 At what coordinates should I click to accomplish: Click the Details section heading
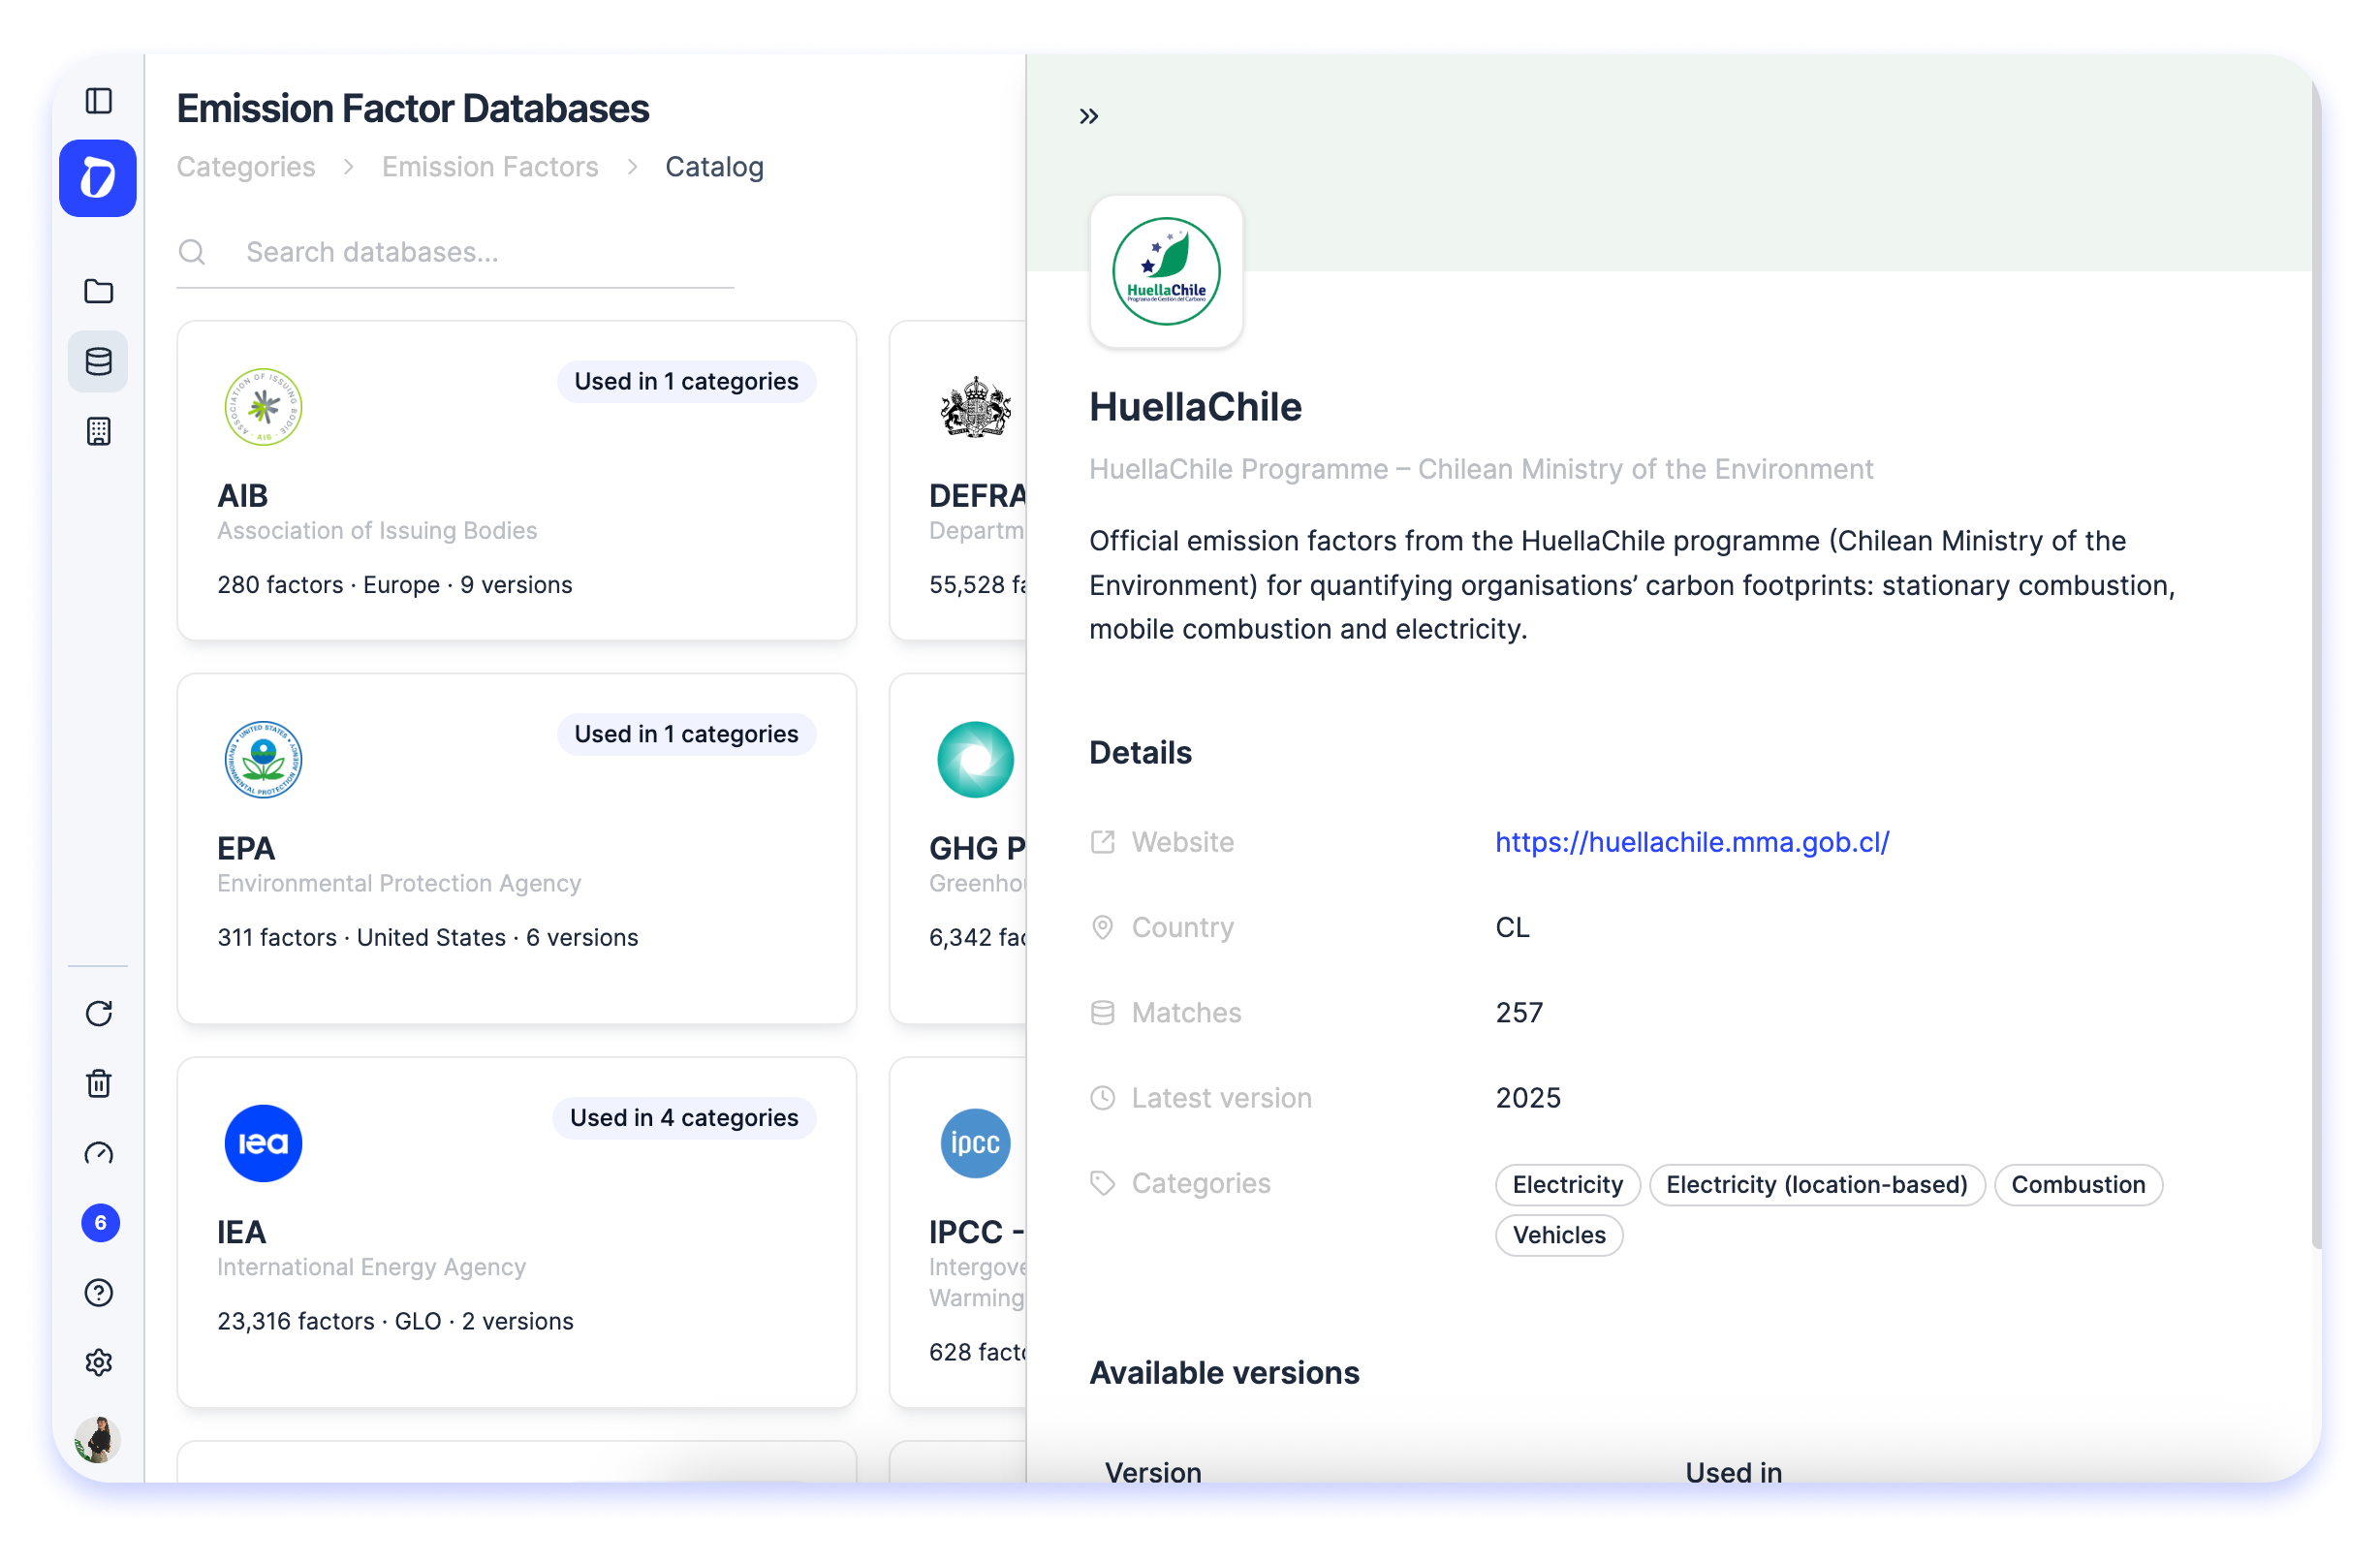point(1142,753)
